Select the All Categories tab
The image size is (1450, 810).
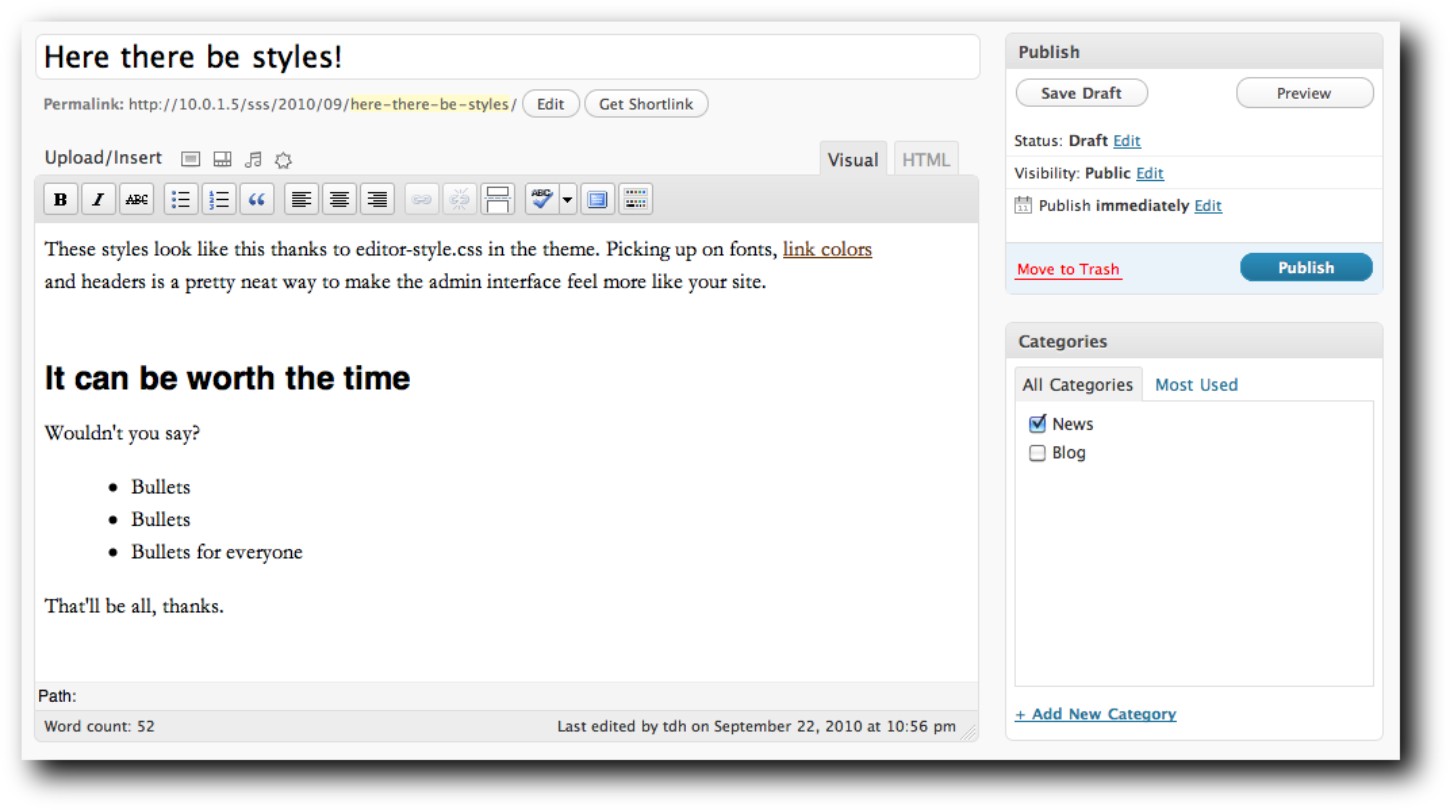click(x=1078, y=384)
